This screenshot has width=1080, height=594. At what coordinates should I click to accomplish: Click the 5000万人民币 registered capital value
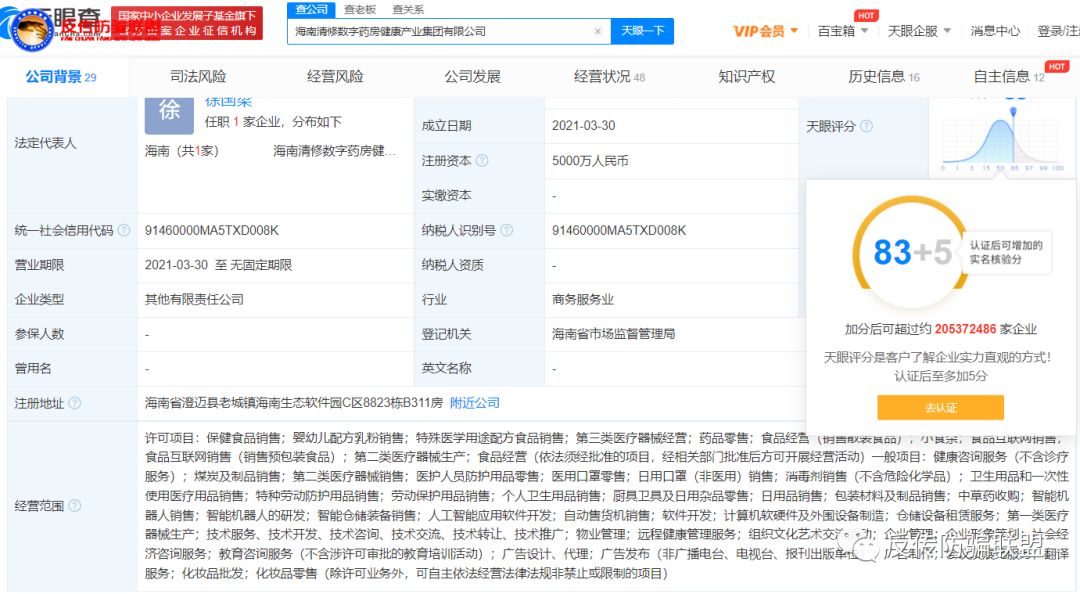tap(590, 161)
